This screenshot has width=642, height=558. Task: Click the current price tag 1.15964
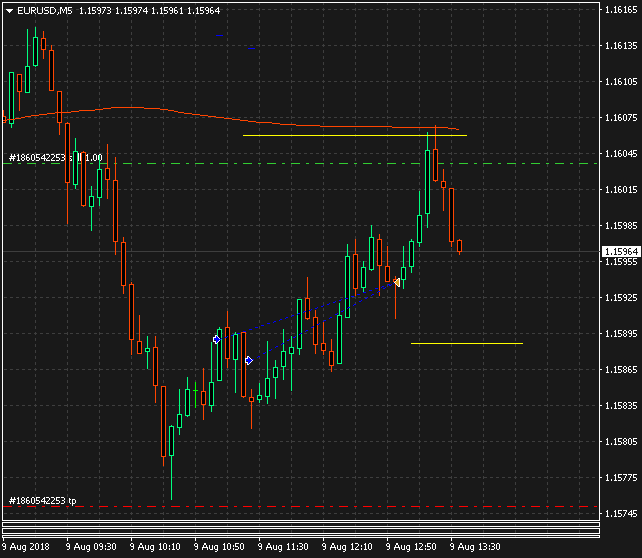pyautogui.click(x=621, y=251)
